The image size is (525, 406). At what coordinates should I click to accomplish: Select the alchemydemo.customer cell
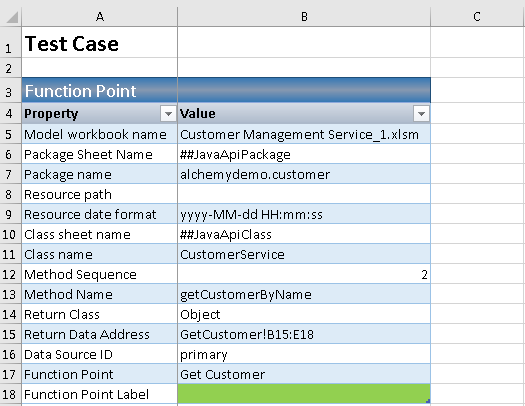coord(304,174)
